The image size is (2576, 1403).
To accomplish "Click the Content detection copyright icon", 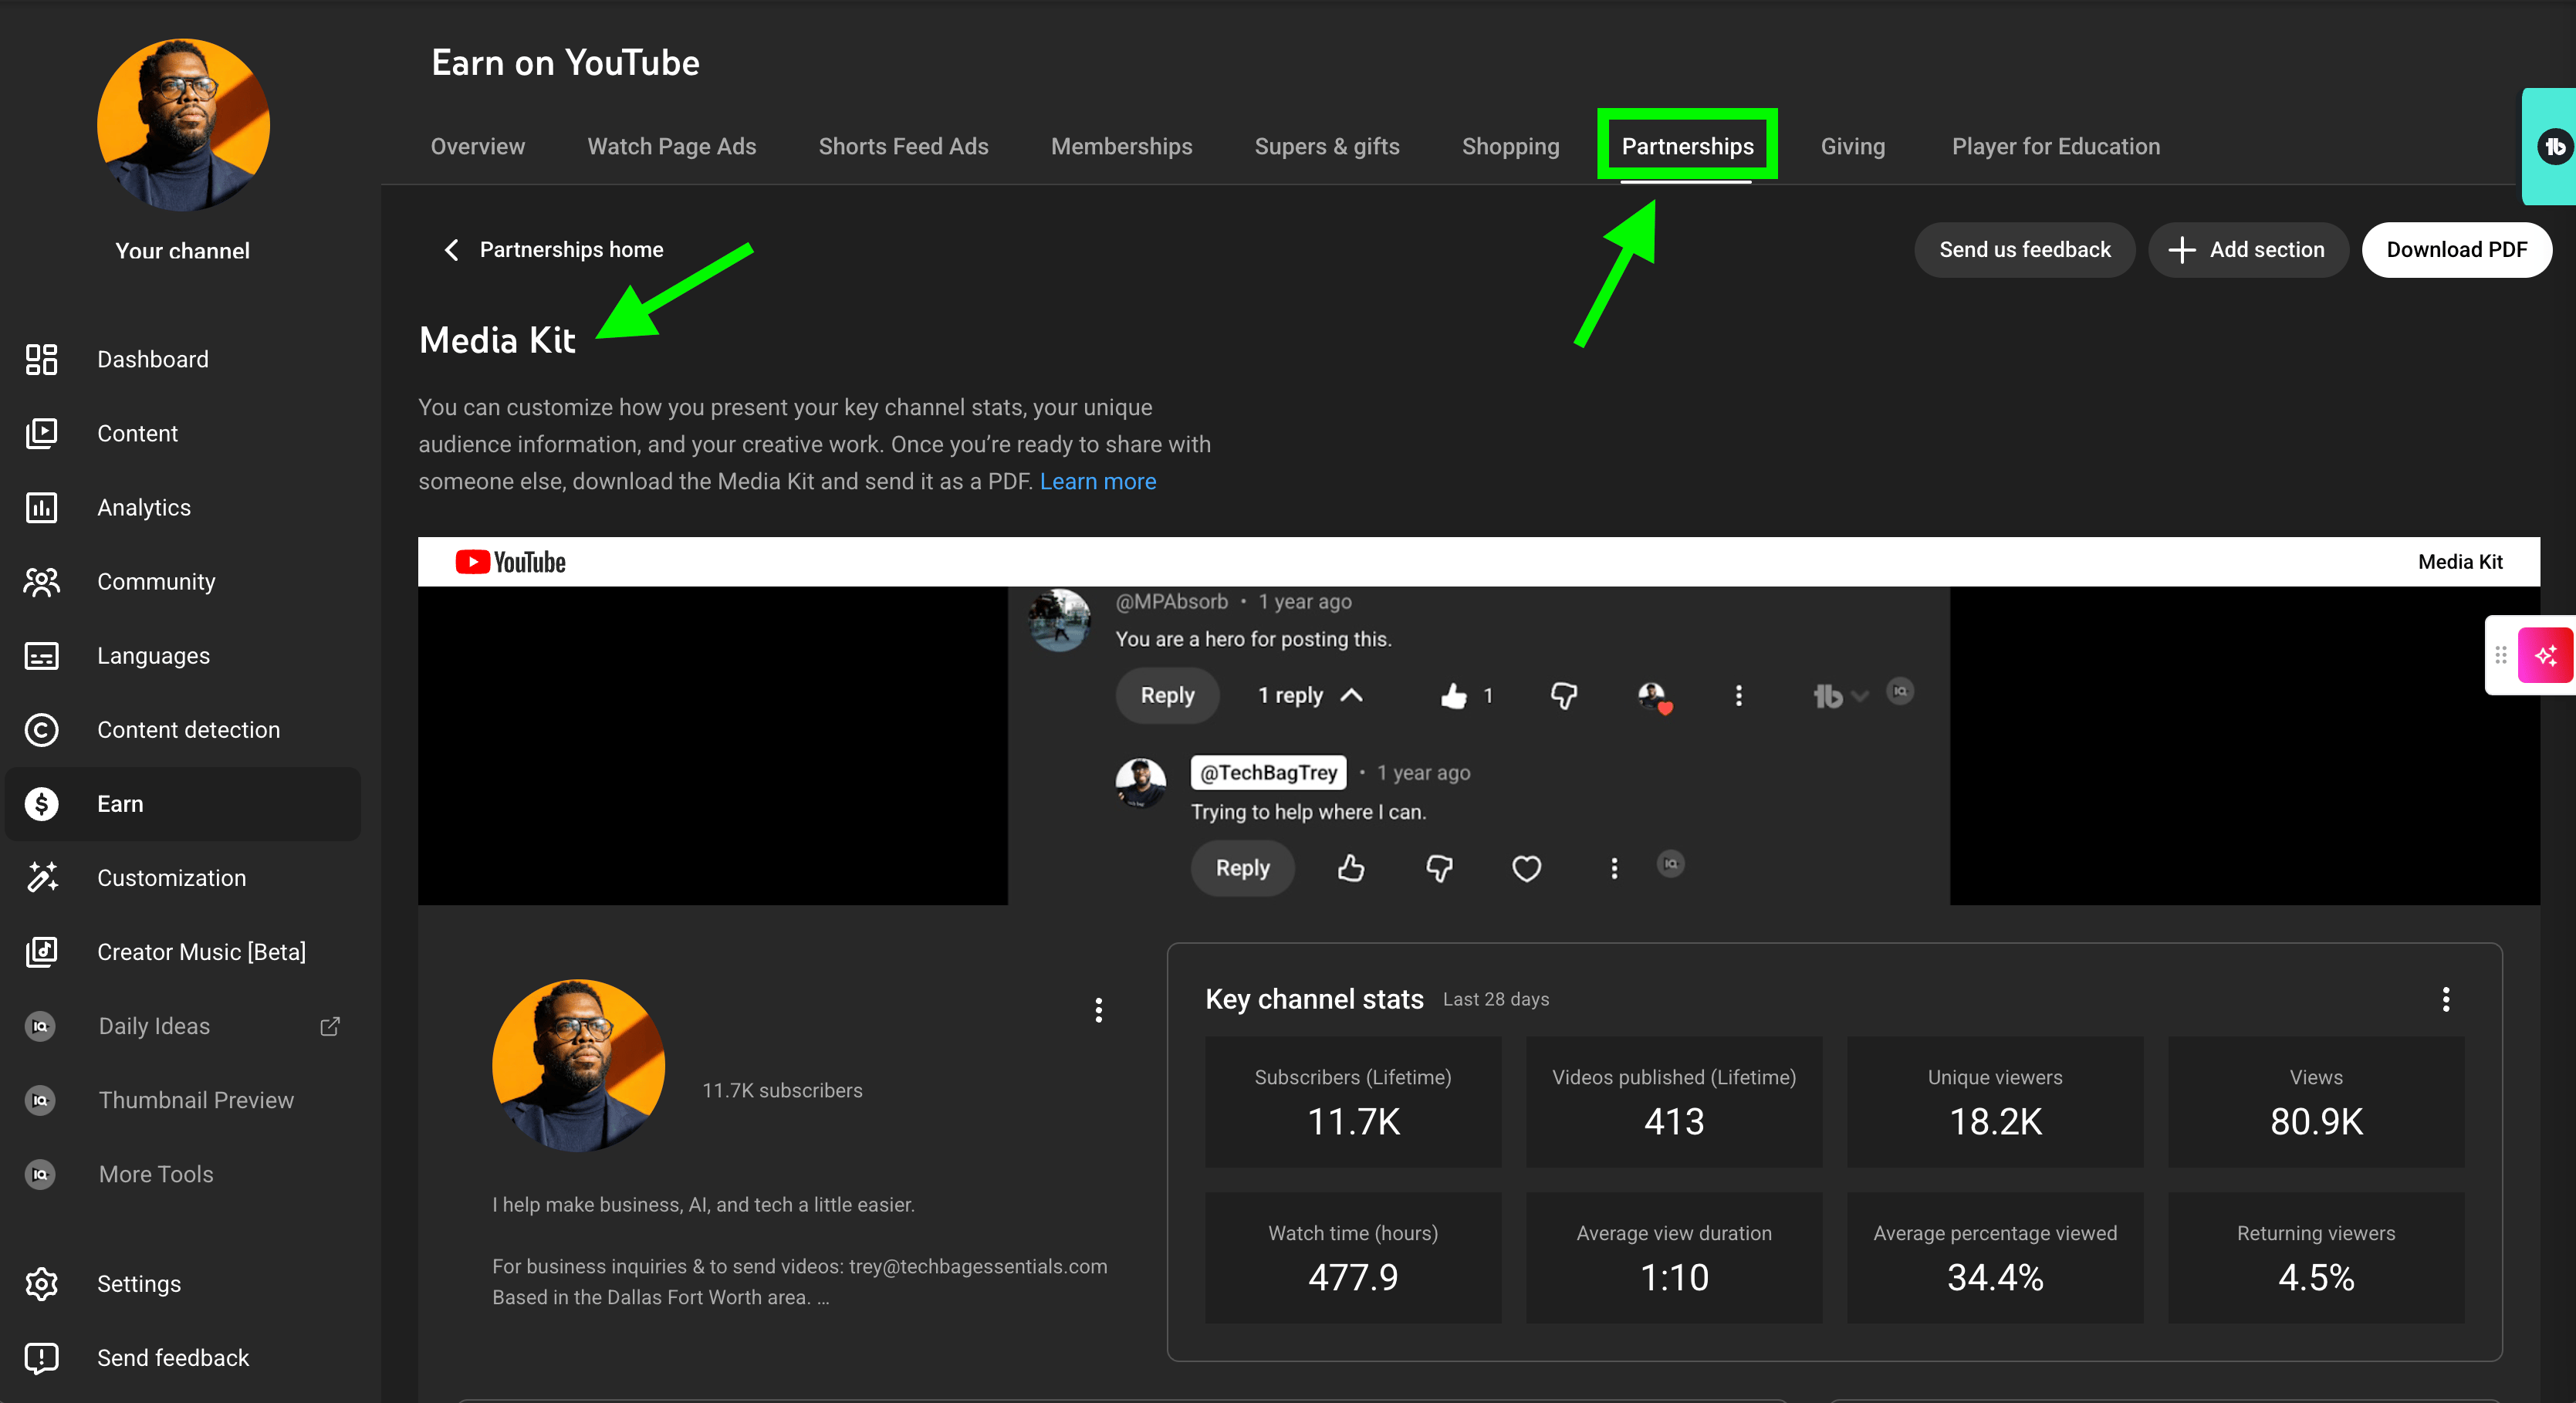I will (x=41, y=730).
